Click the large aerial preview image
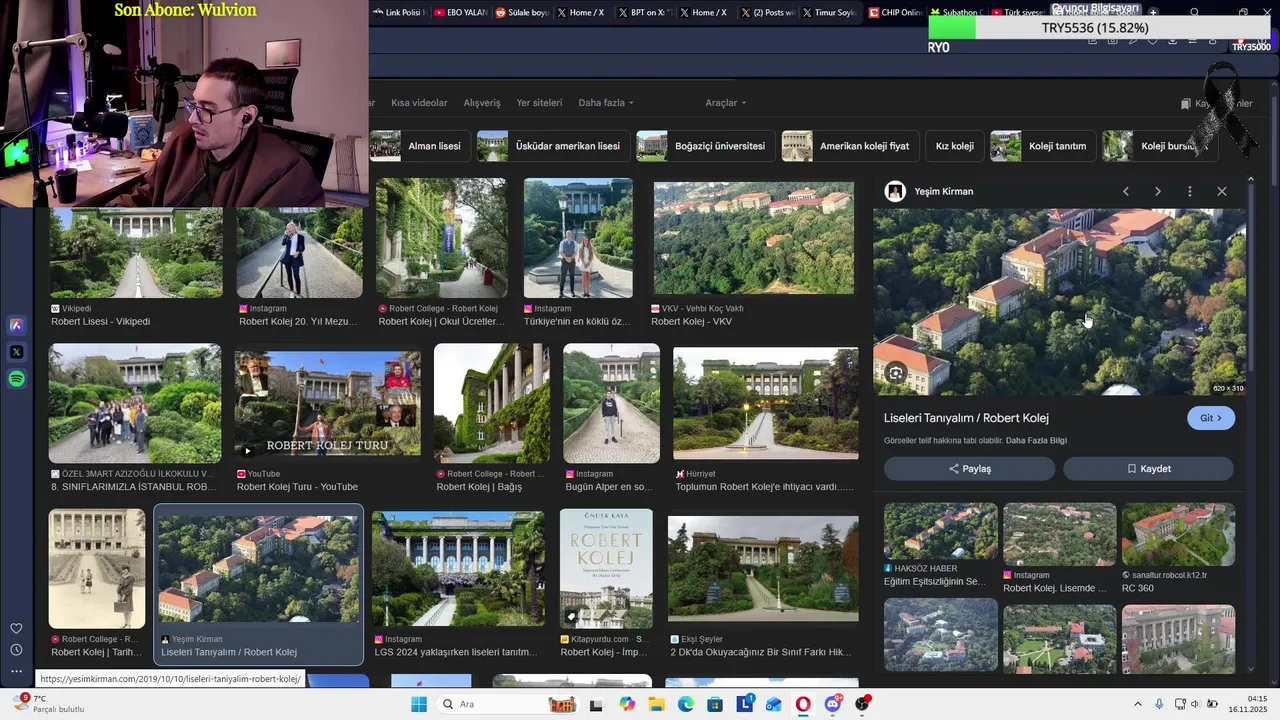 click(x=1059, y=302)
